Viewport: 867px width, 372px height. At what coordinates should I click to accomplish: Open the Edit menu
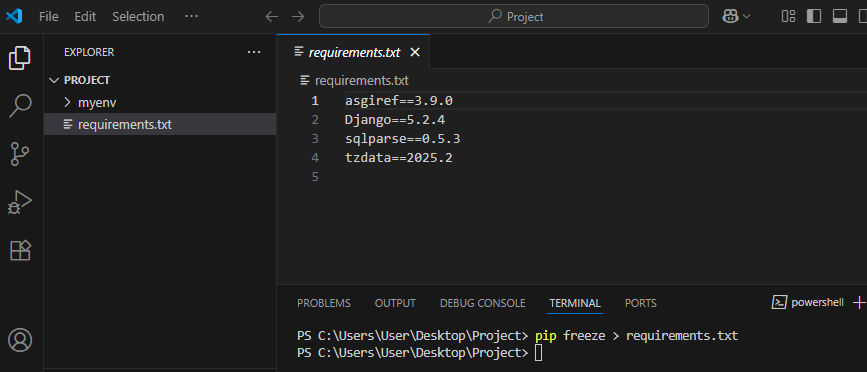click(85, 17)
